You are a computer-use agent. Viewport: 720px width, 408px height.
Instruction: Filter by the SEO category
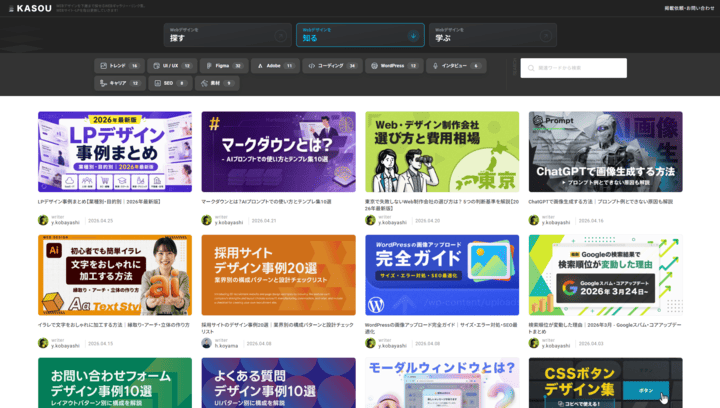click(170, 83)
